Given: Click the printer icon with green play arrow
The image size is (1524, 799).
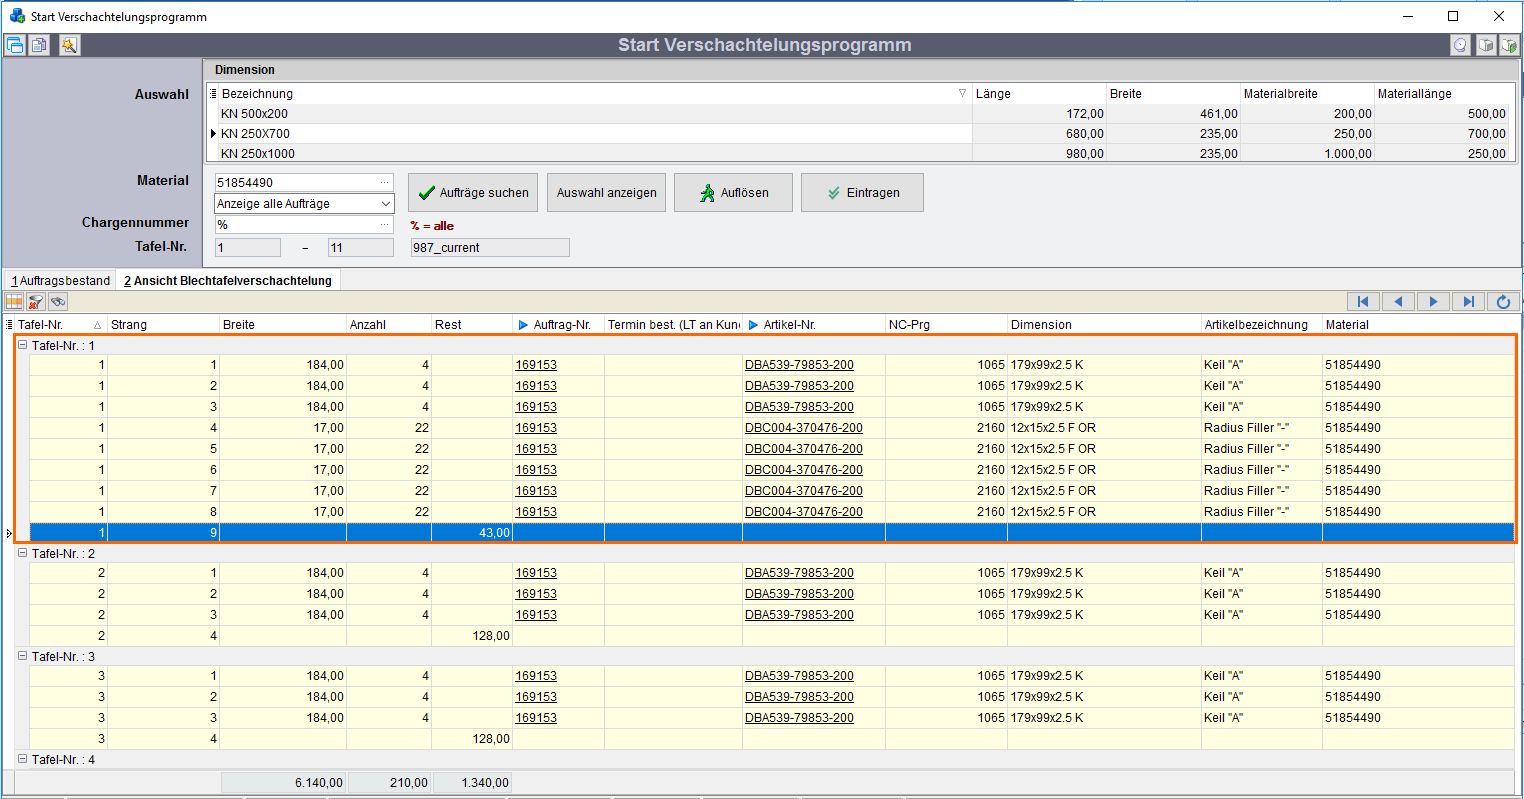Looking at the screenshot, I should [x=1509, y=45].
